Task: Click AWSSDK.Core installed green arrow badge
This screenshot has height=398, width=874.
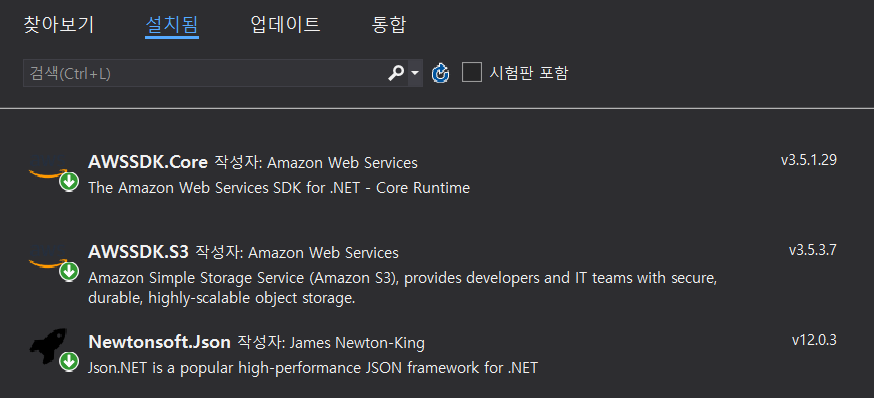Action: click(x=69, y=182)
